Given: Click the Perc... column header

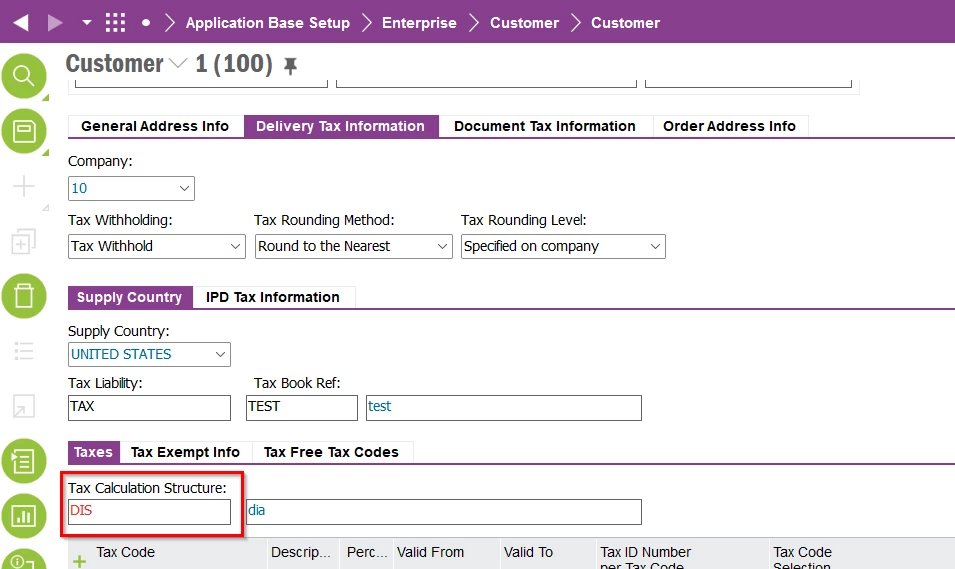Looking at the screenshot, I should 367,552.
